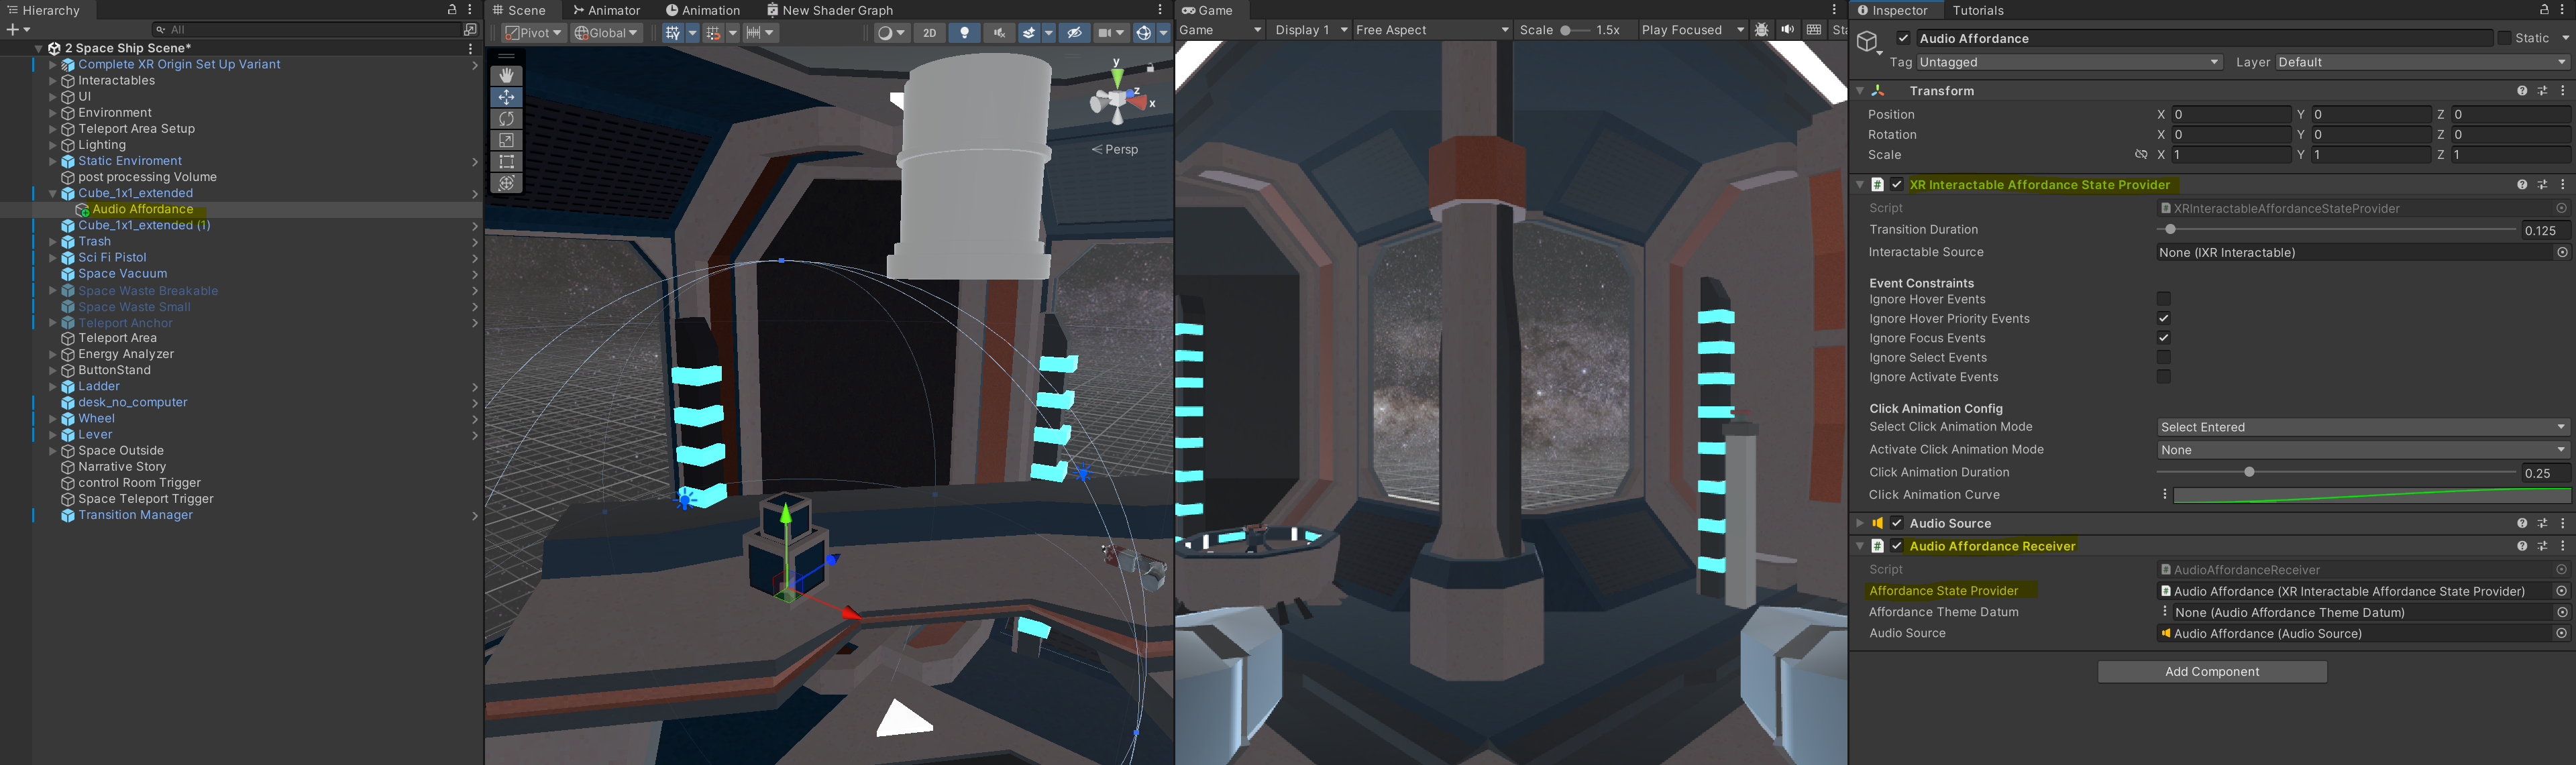Image resolution: width=2576 pixels, height=765 pixels.
Task: Toggle scene hidden objects visibility icon
Action: tap(1074, 33)
